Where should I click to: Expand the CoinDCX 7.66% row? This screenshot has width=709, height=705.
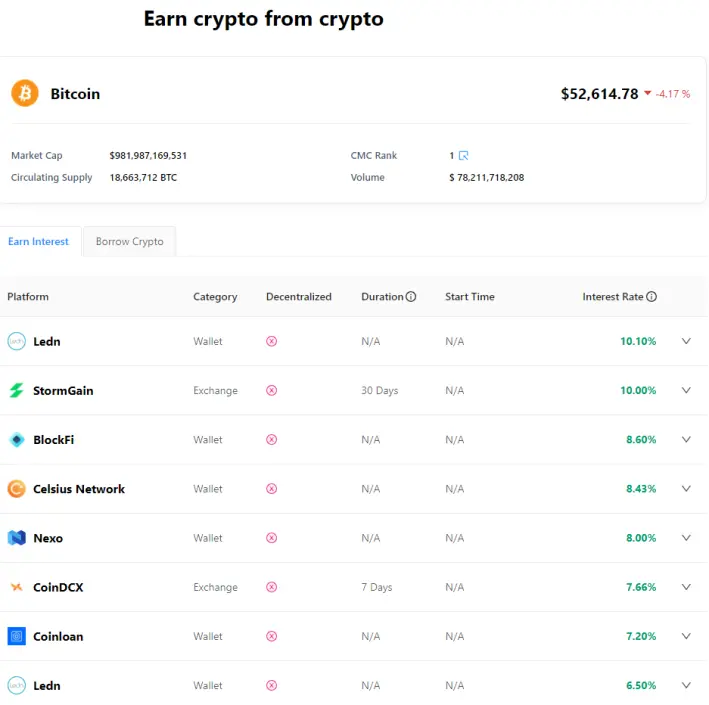[686, 587]
